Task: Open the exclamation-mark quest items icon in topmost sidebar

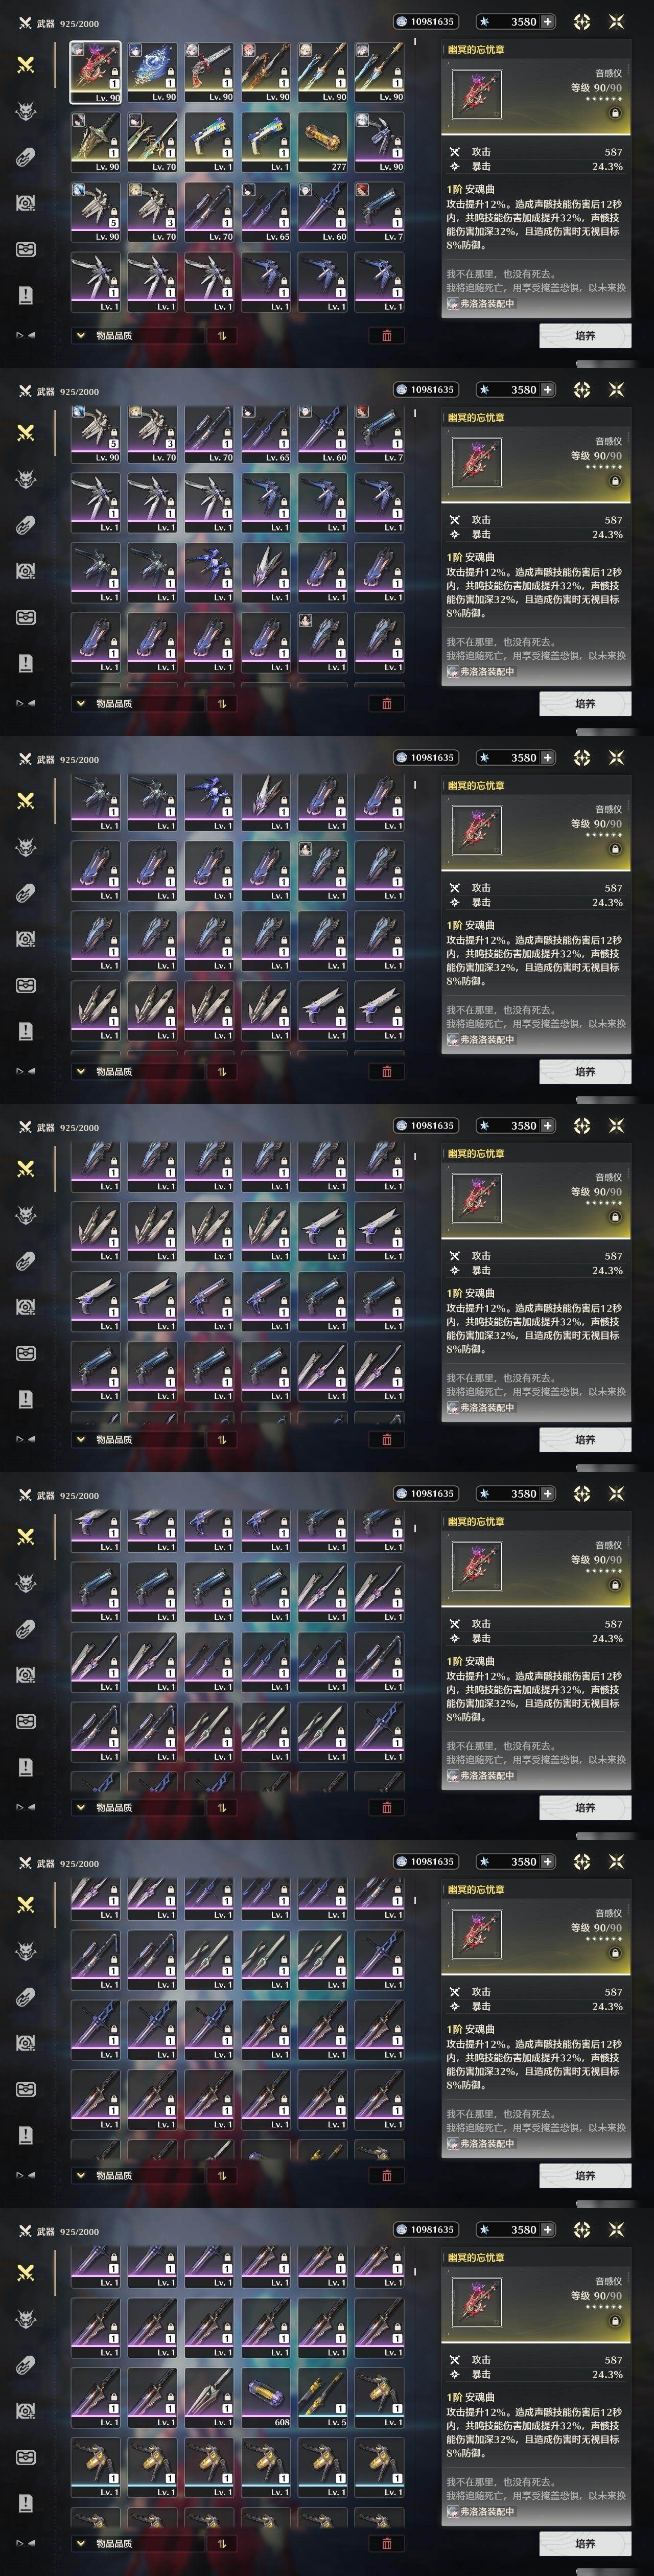Action: (x=26, y=295)
